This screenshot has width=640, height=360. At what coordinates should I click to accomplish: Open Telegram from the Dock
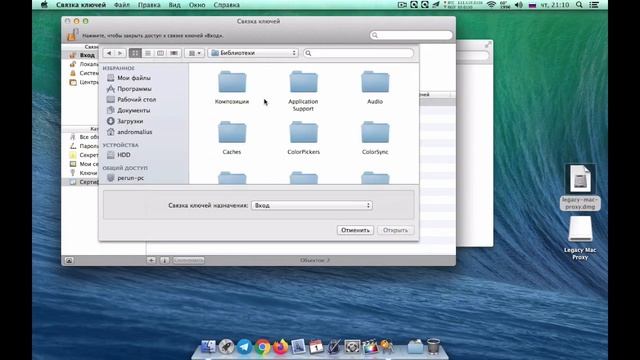pyautogui.click(x=244, y=347)
